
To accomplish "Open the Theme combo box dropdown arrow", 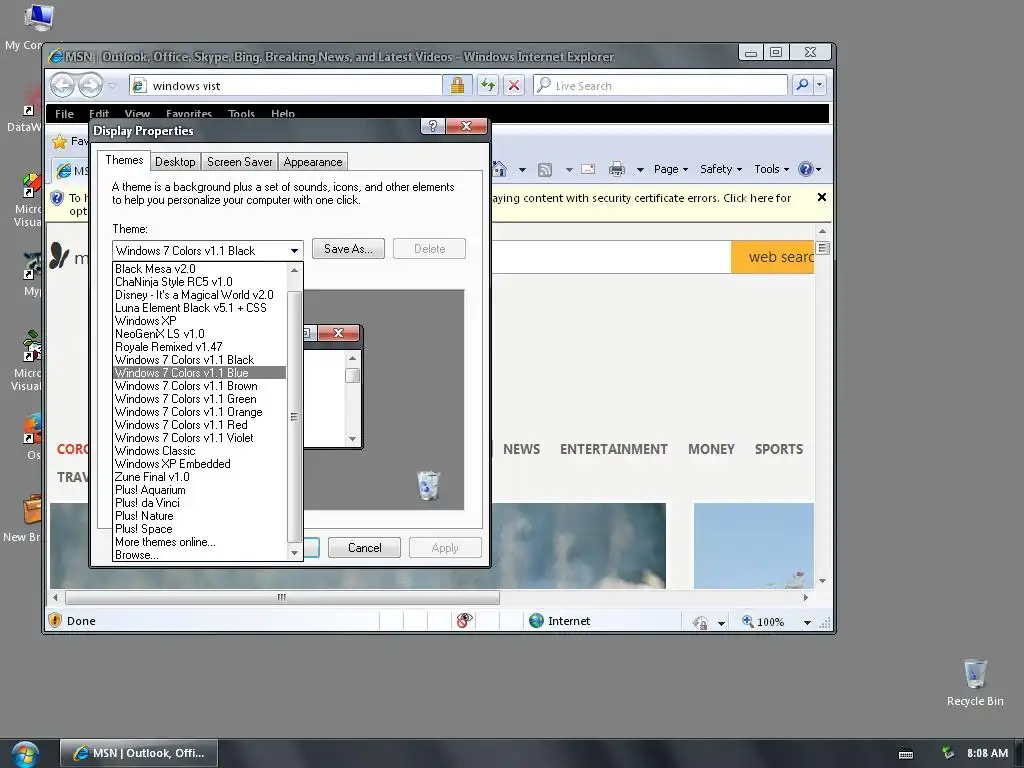I will 295,251.
